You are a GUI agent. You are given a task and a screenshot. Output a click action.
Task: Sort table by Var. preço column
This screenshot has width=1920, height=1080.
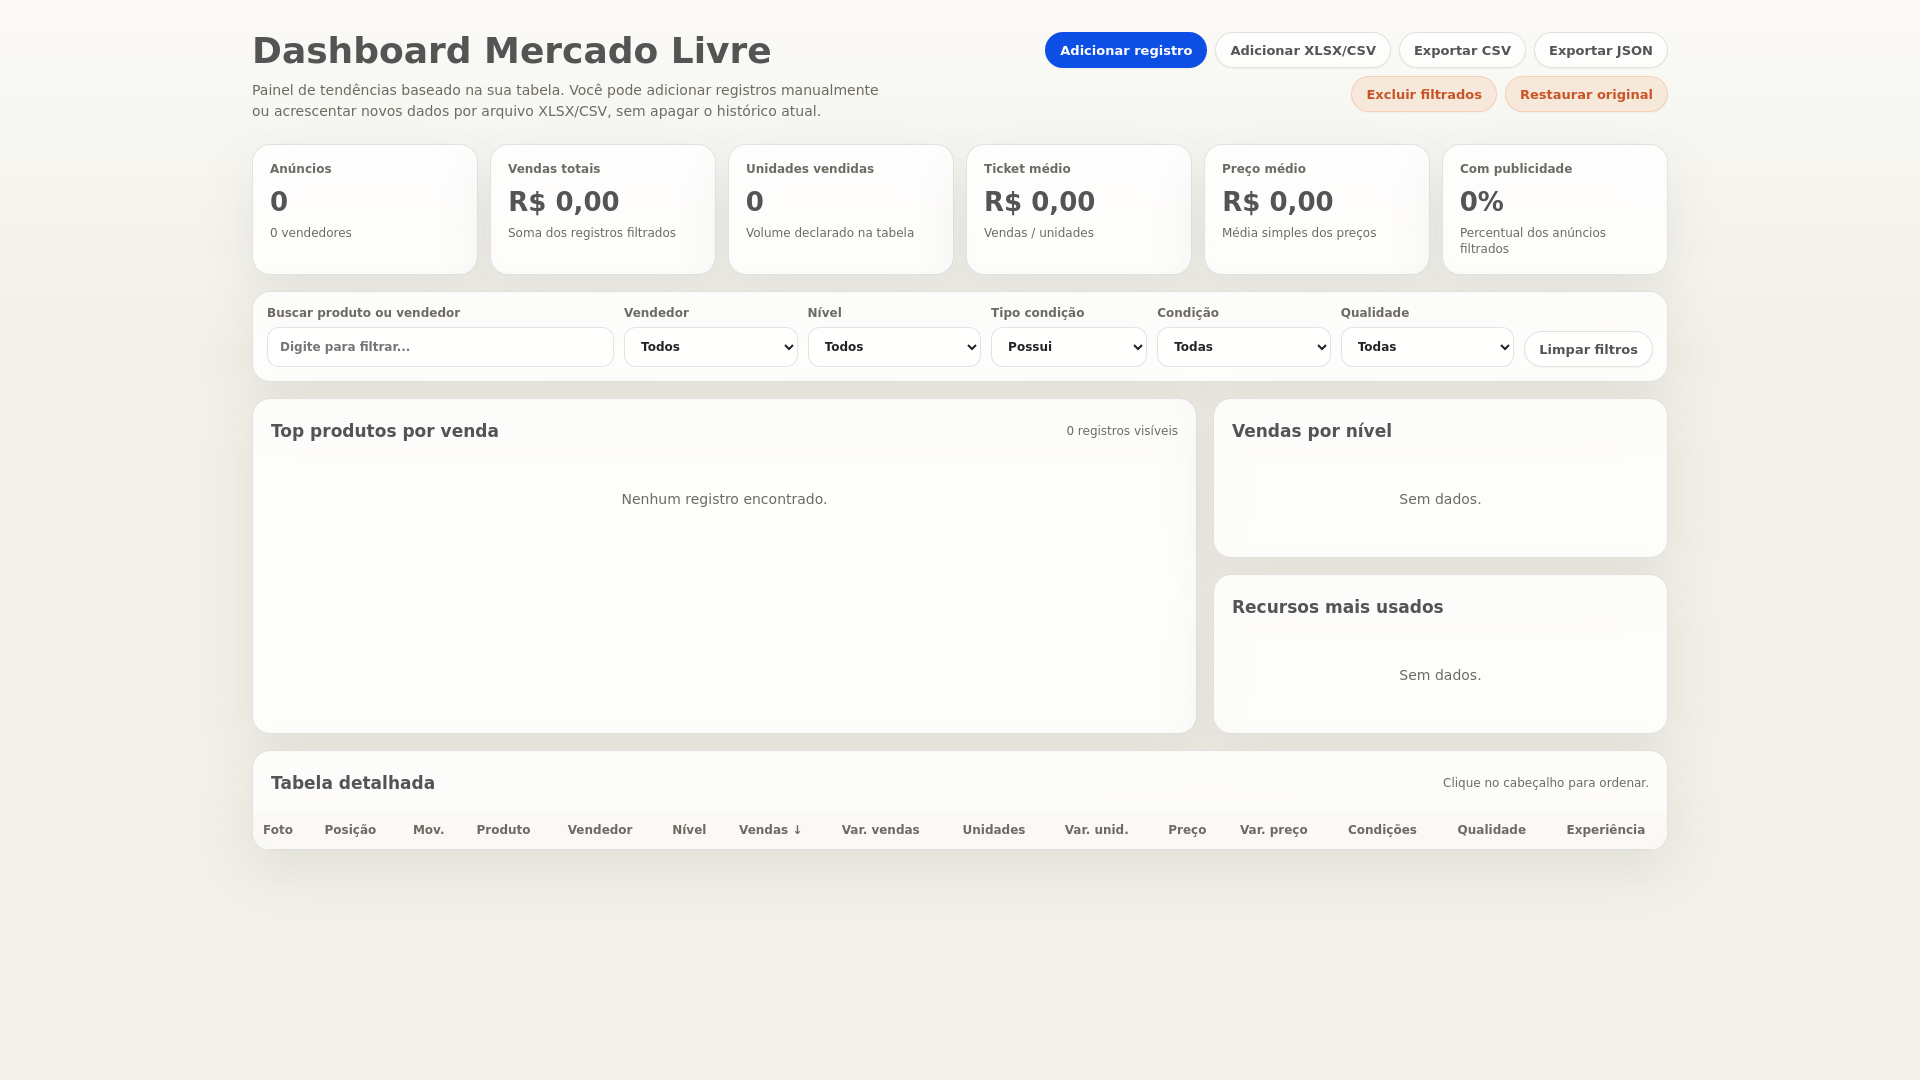[x=1273, y=830]
